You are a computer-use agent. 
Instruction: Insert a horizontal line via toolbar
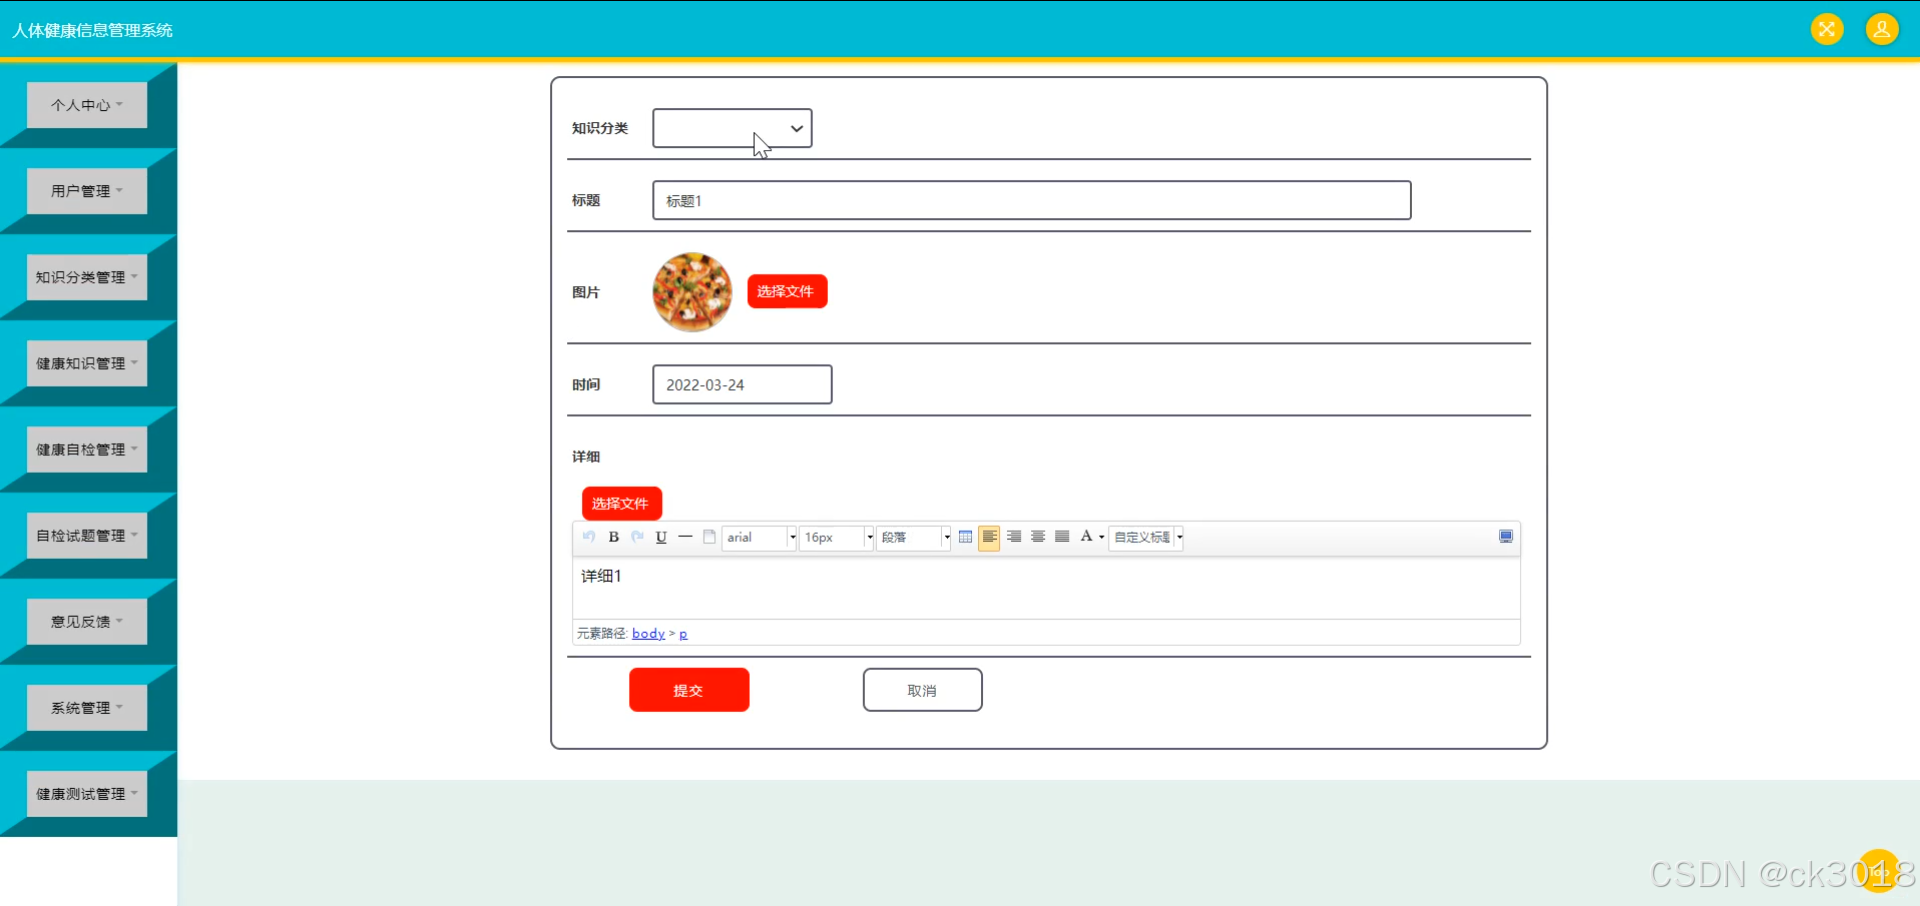[685, 537]
